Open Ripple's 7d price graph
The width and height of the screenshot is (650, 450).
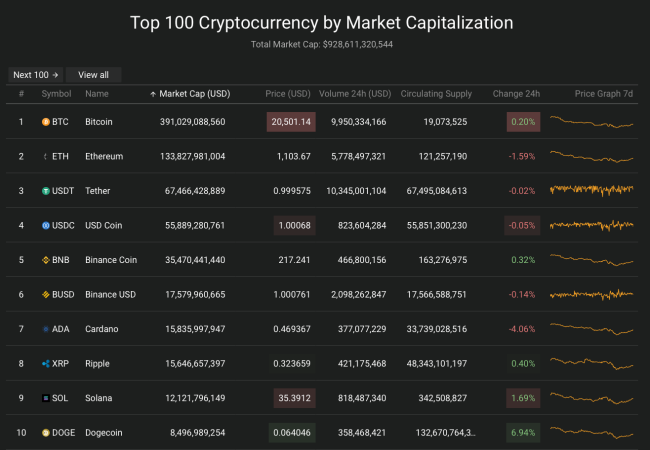(592, 363)
